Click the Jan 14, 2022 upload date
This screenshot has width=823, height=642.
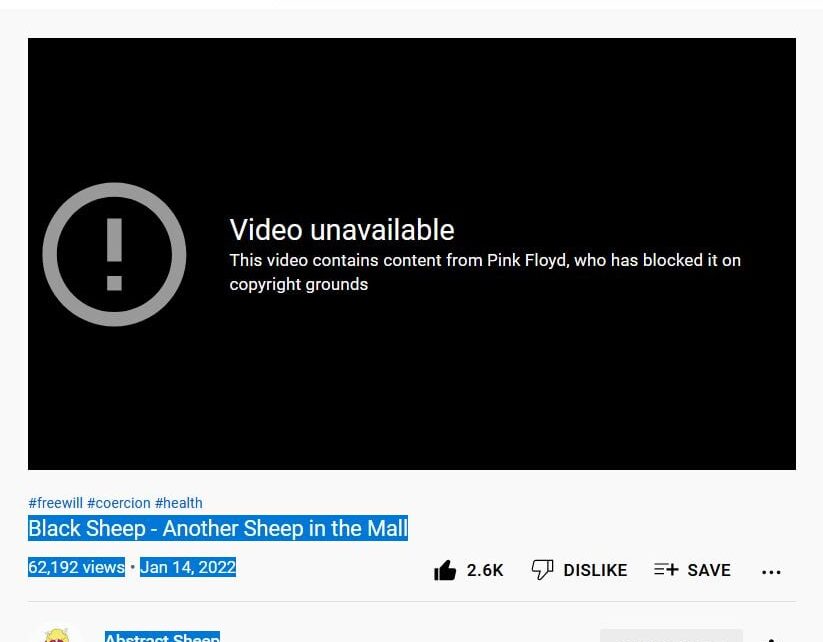coord(188,567)
